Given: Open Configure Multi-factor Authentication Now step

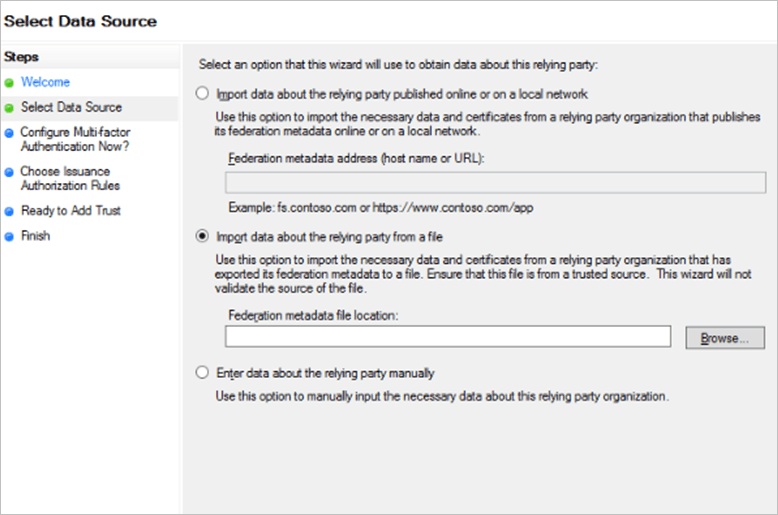Looking at the screenshot, I should coord(75,139).
